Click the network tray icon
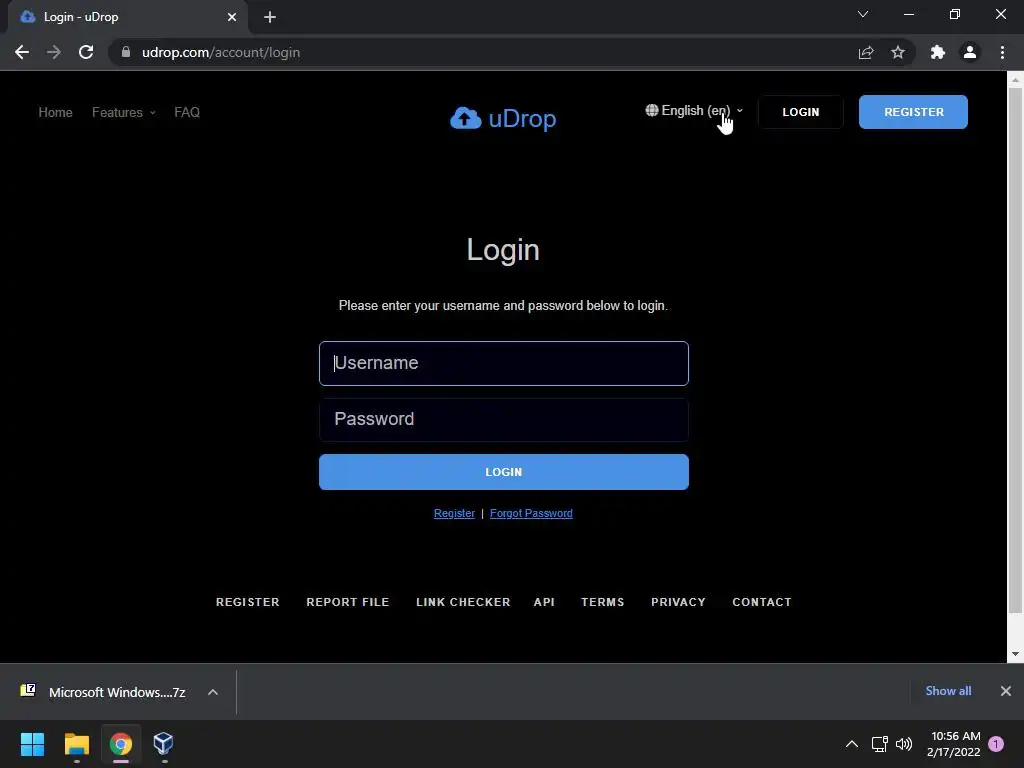 point(879,744)
